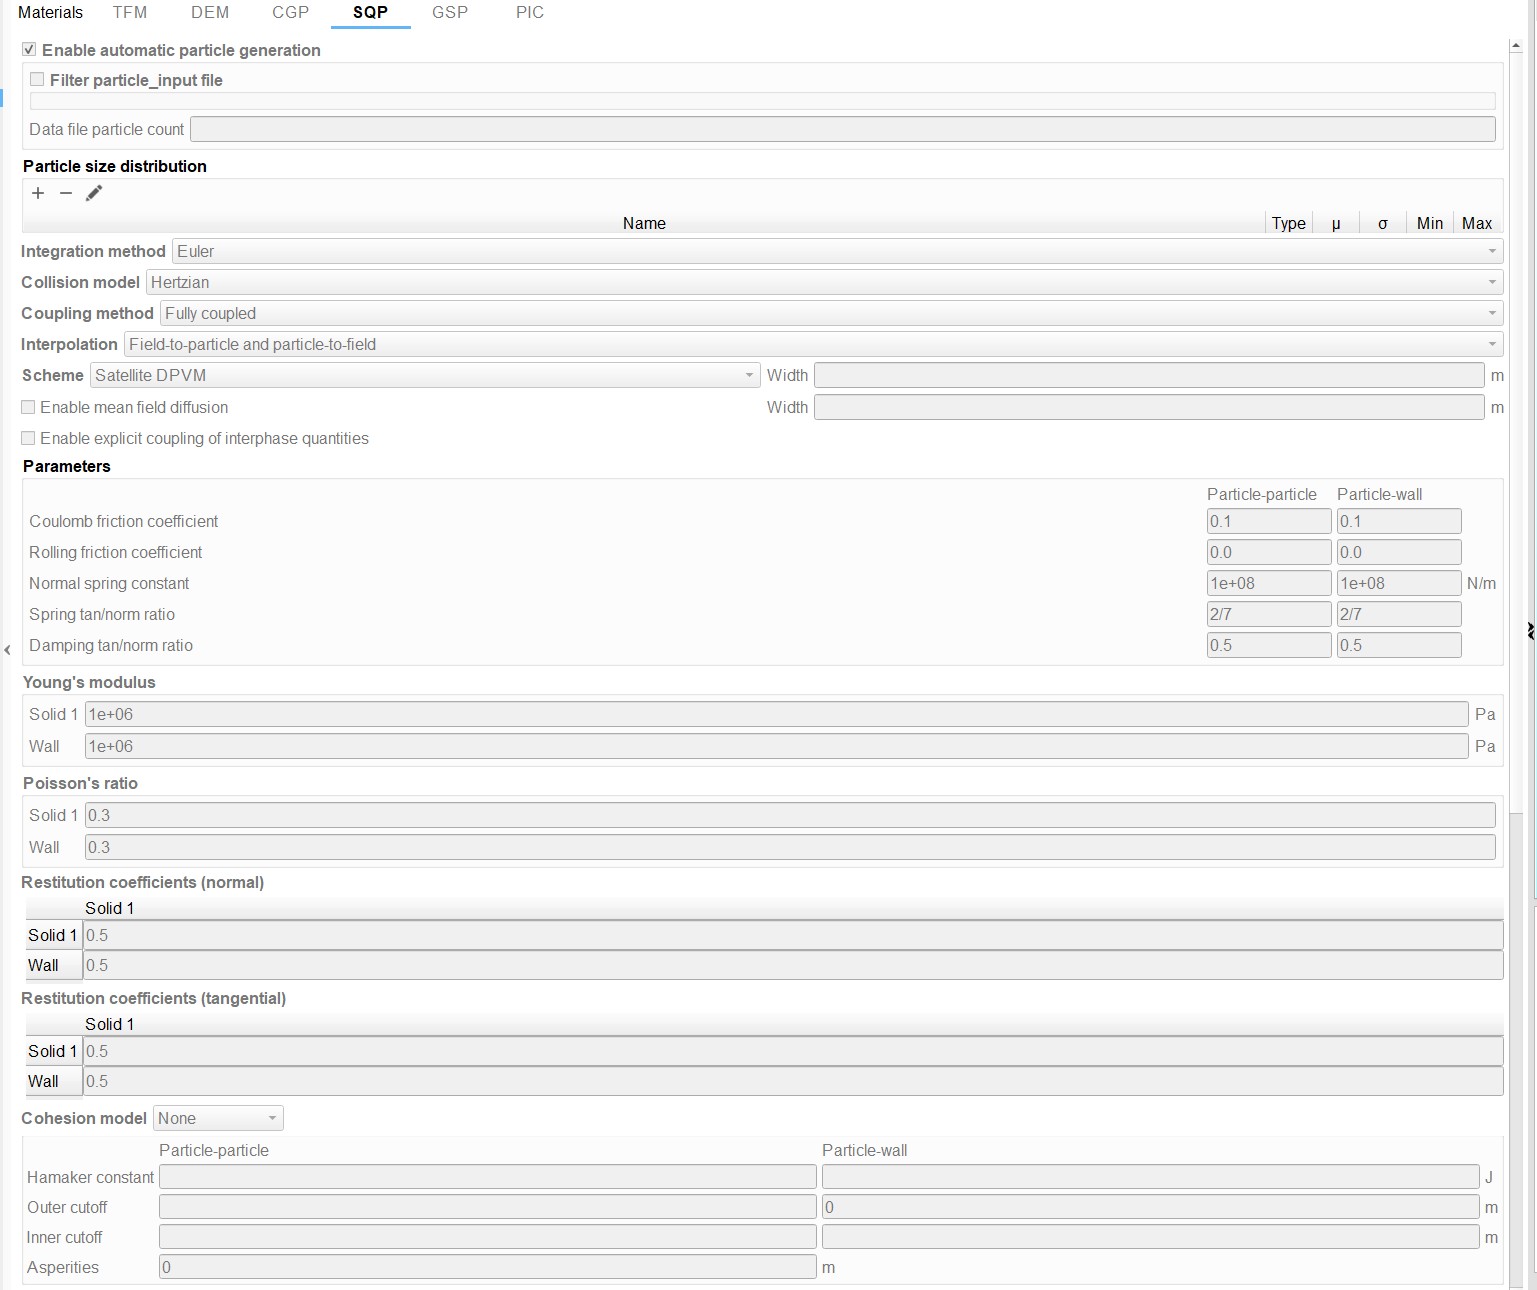The height and width of the screenshot is (1290, 1537).
Task: Click the Name column header
Action: pyautogui.click(x=644, y=223)
